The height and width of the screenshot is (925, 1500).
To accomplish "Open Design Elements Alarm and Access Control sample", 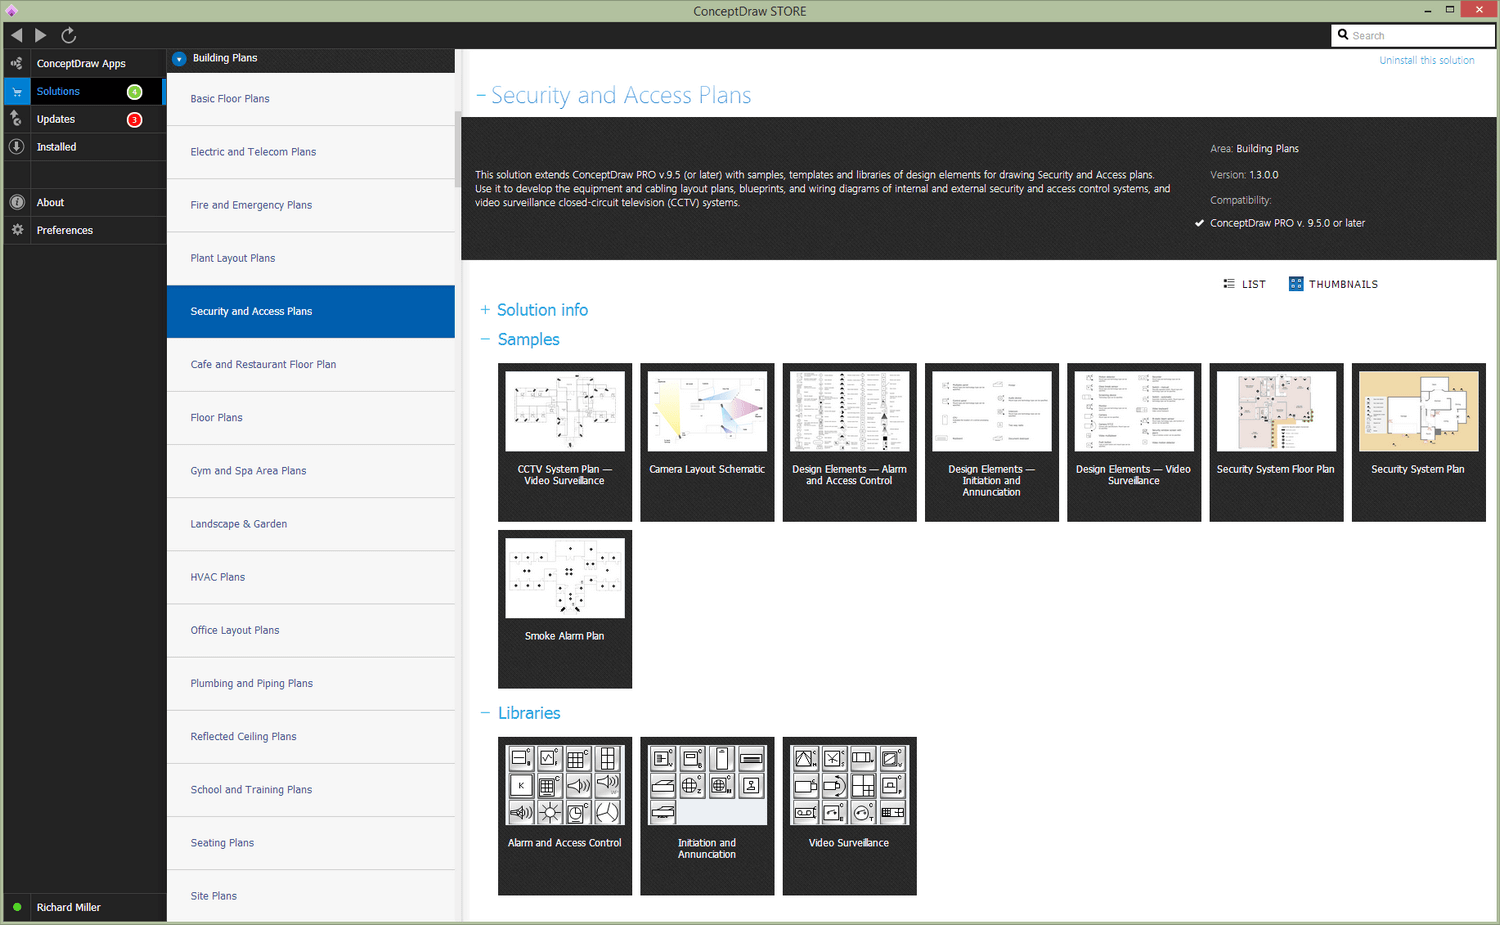I will coord(849,442).
